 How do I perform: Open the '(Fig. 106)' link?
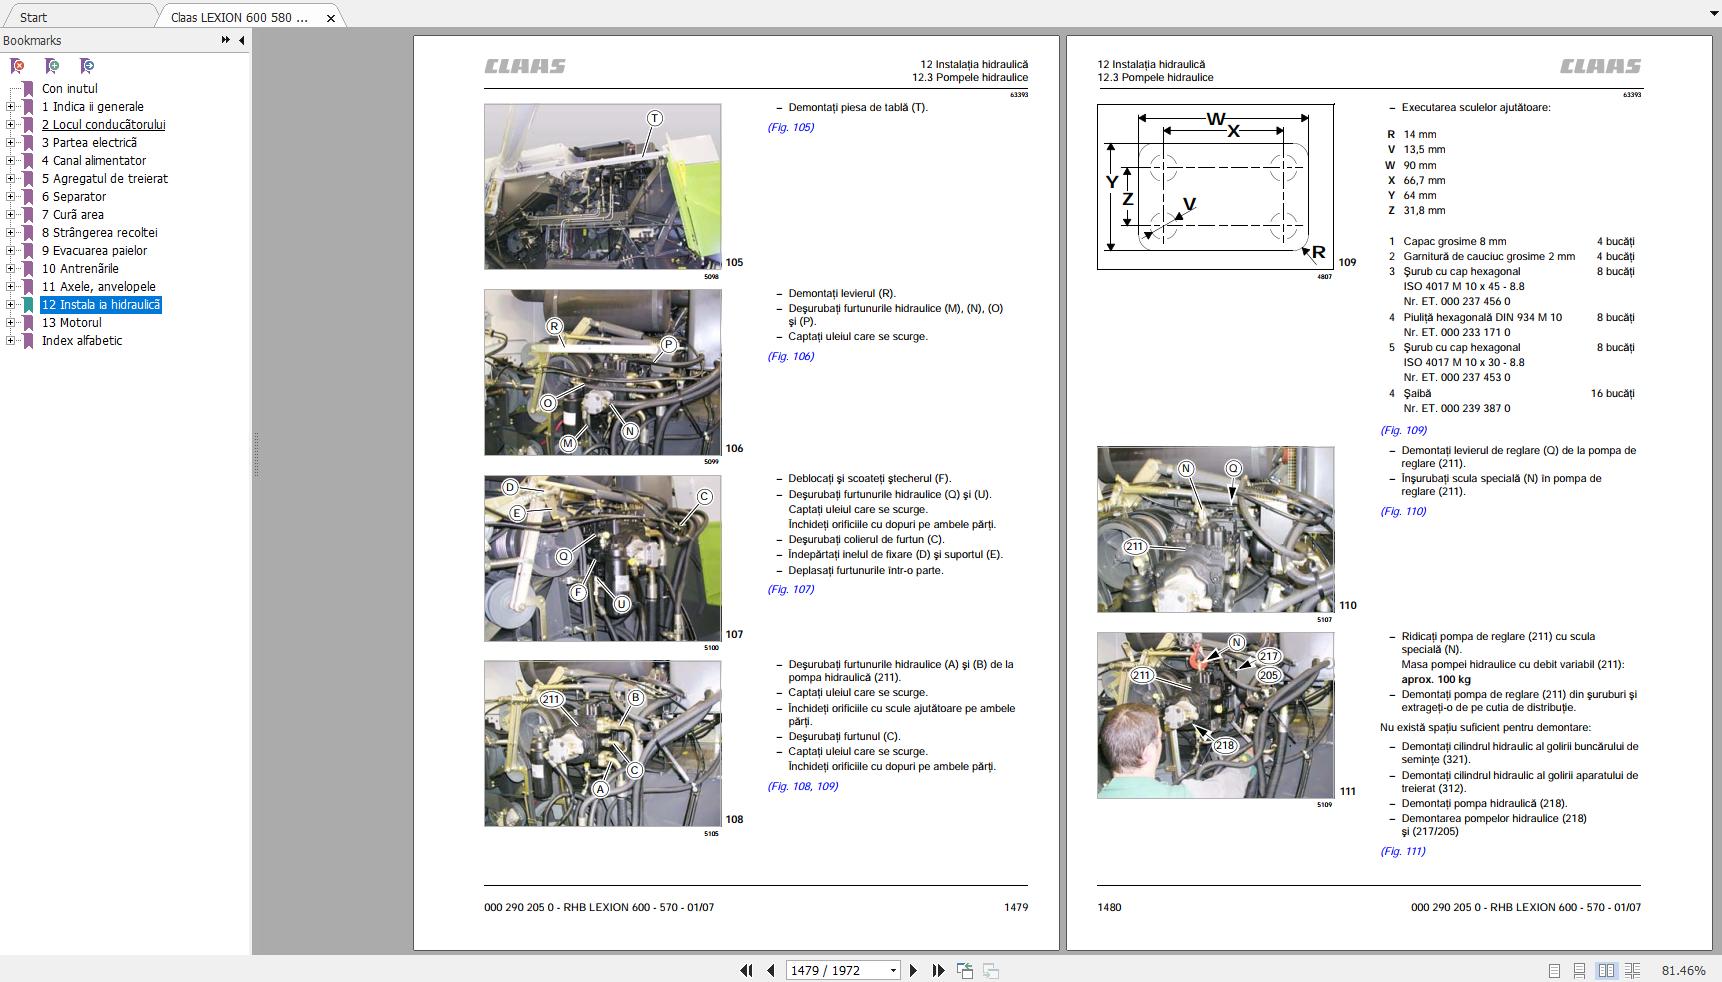coord(791,356)
